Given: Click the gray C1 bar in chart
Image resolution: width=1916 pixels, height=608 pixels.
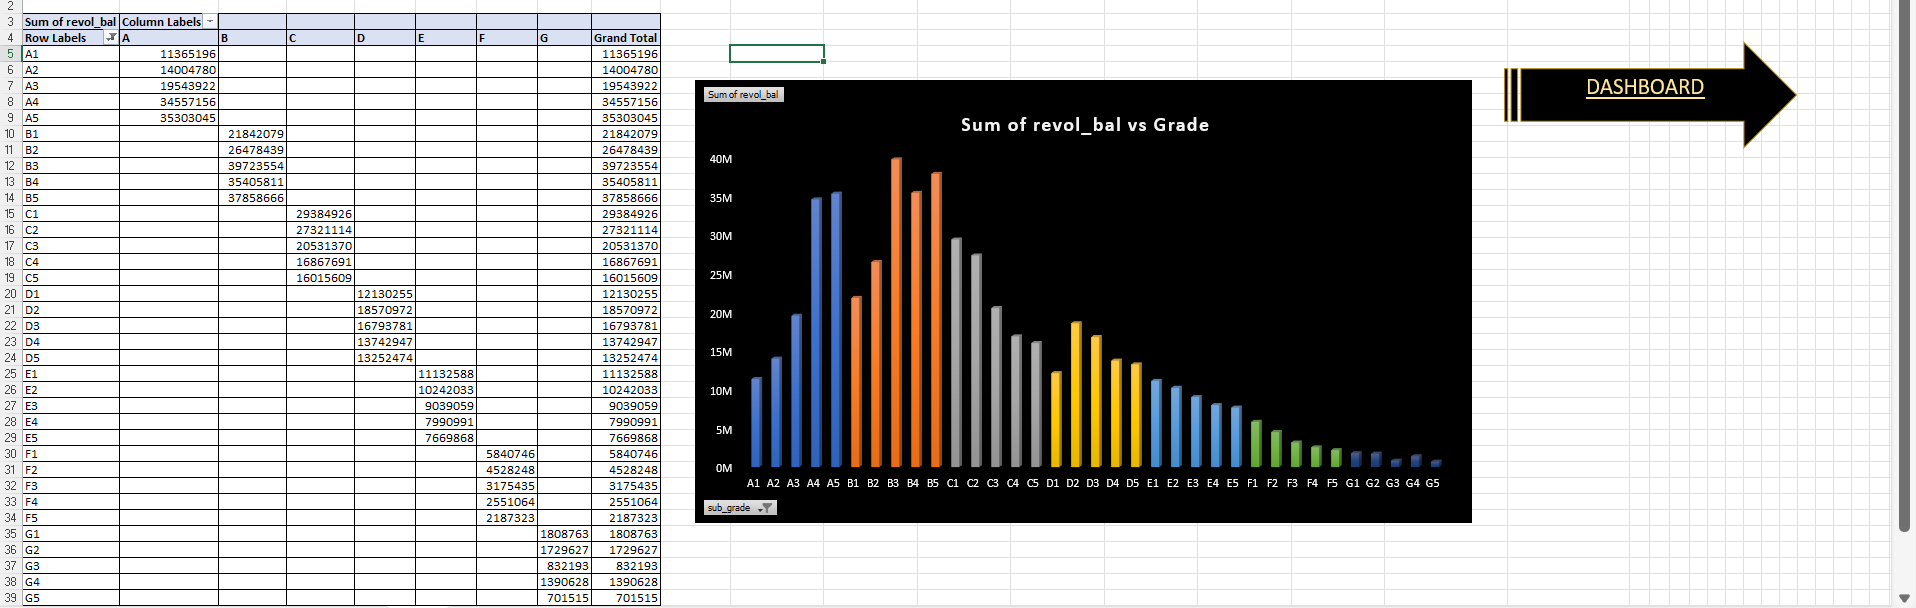Looking at the screenshot, I should click(956, 352).
